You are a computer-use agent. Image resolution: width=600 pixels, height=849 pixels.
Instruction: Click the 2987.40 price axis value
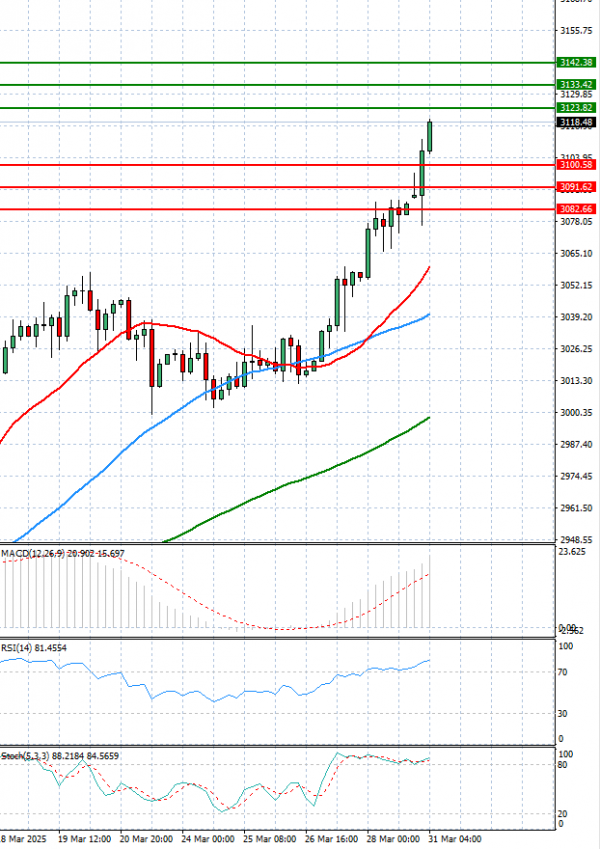pos(576,445)
